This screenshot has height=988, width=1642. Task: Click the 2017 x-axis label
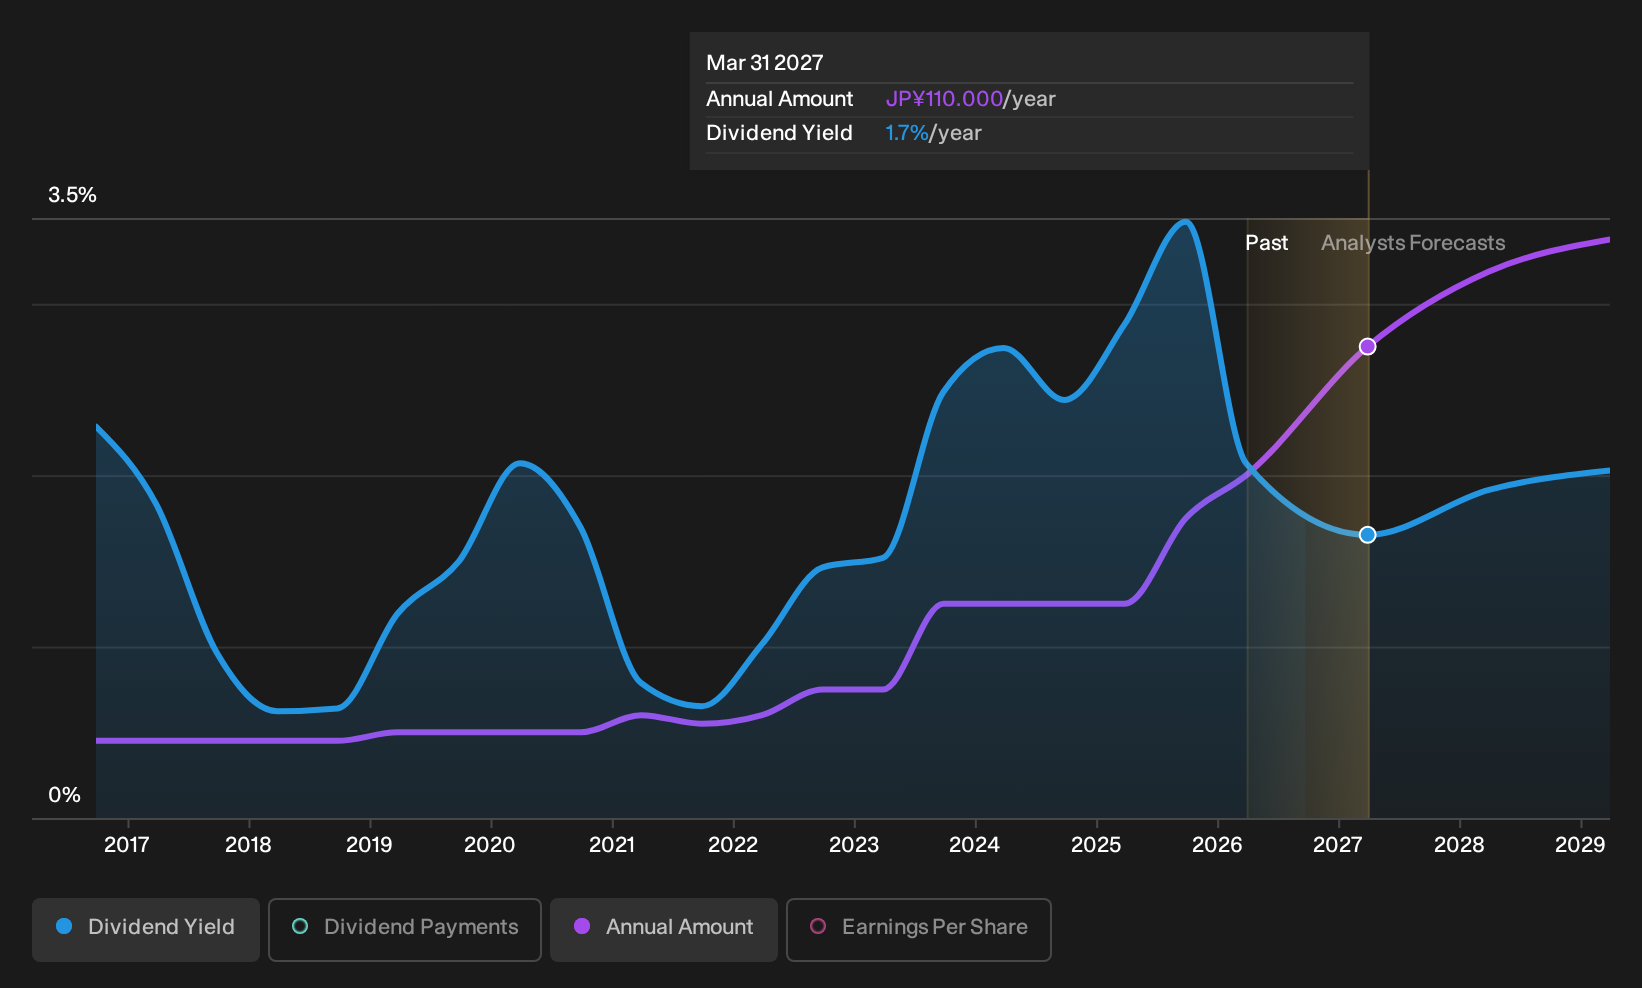click(127, 845)
